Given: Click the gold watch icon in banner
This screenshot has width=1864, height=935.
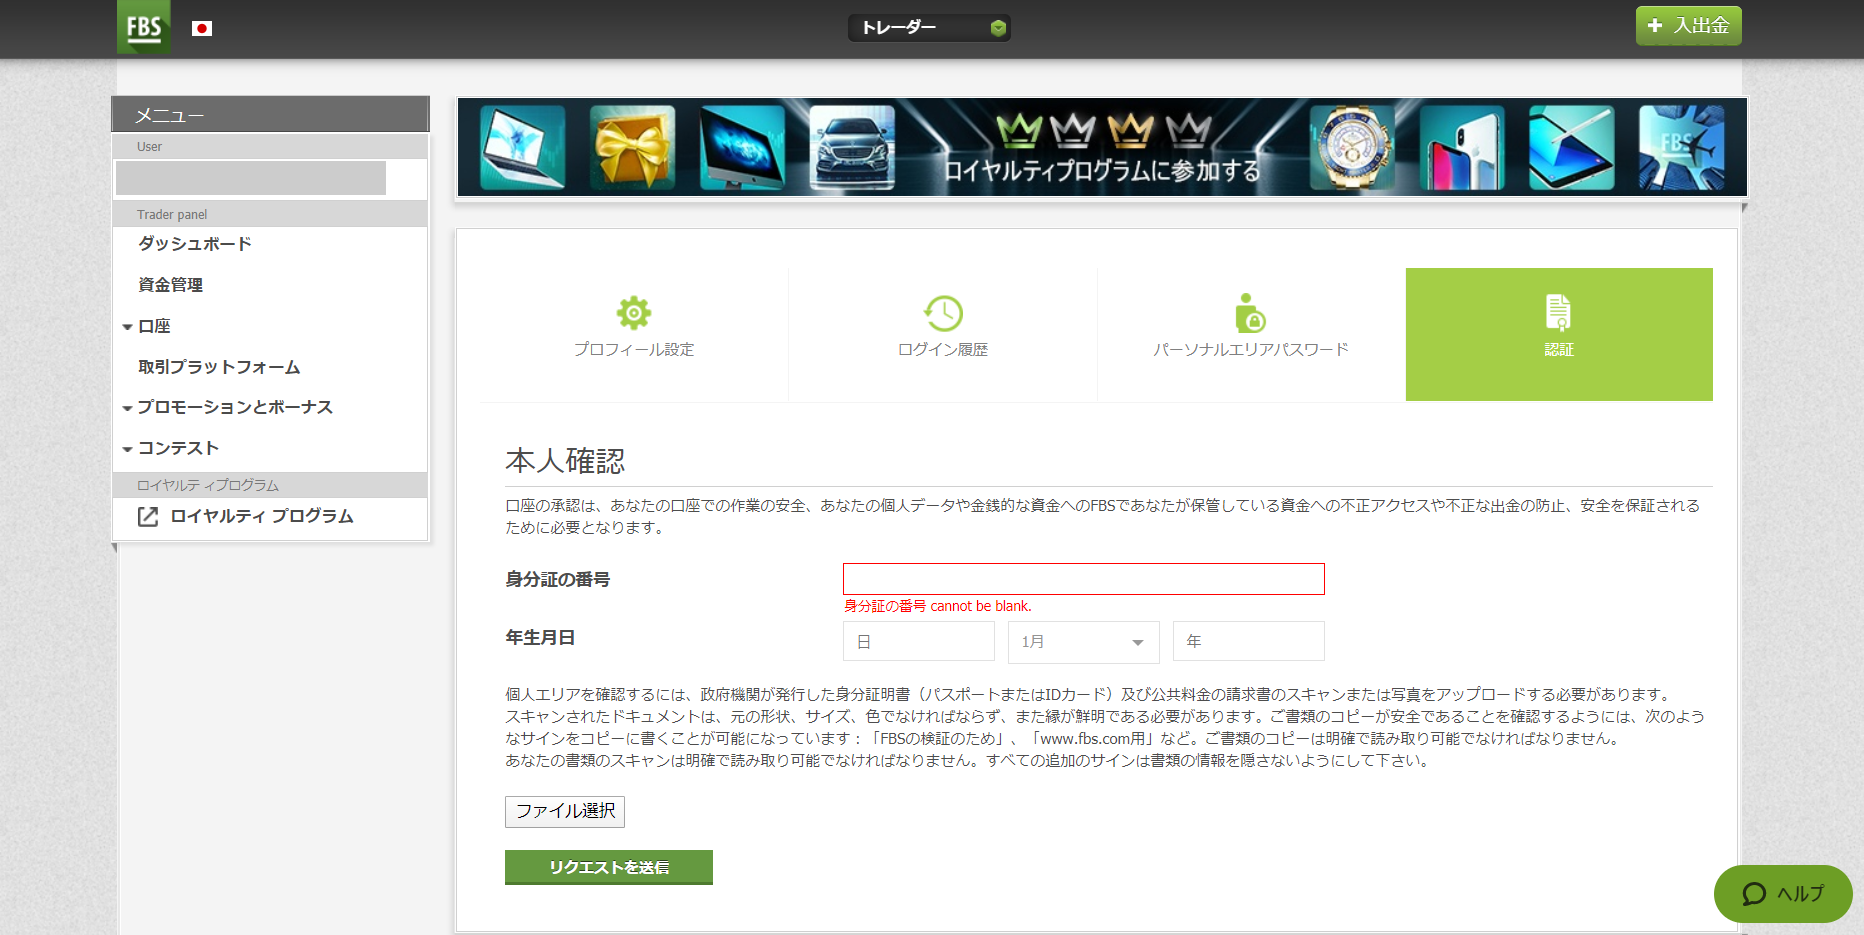Looking at the screenshot, I should pos(1352,148).
